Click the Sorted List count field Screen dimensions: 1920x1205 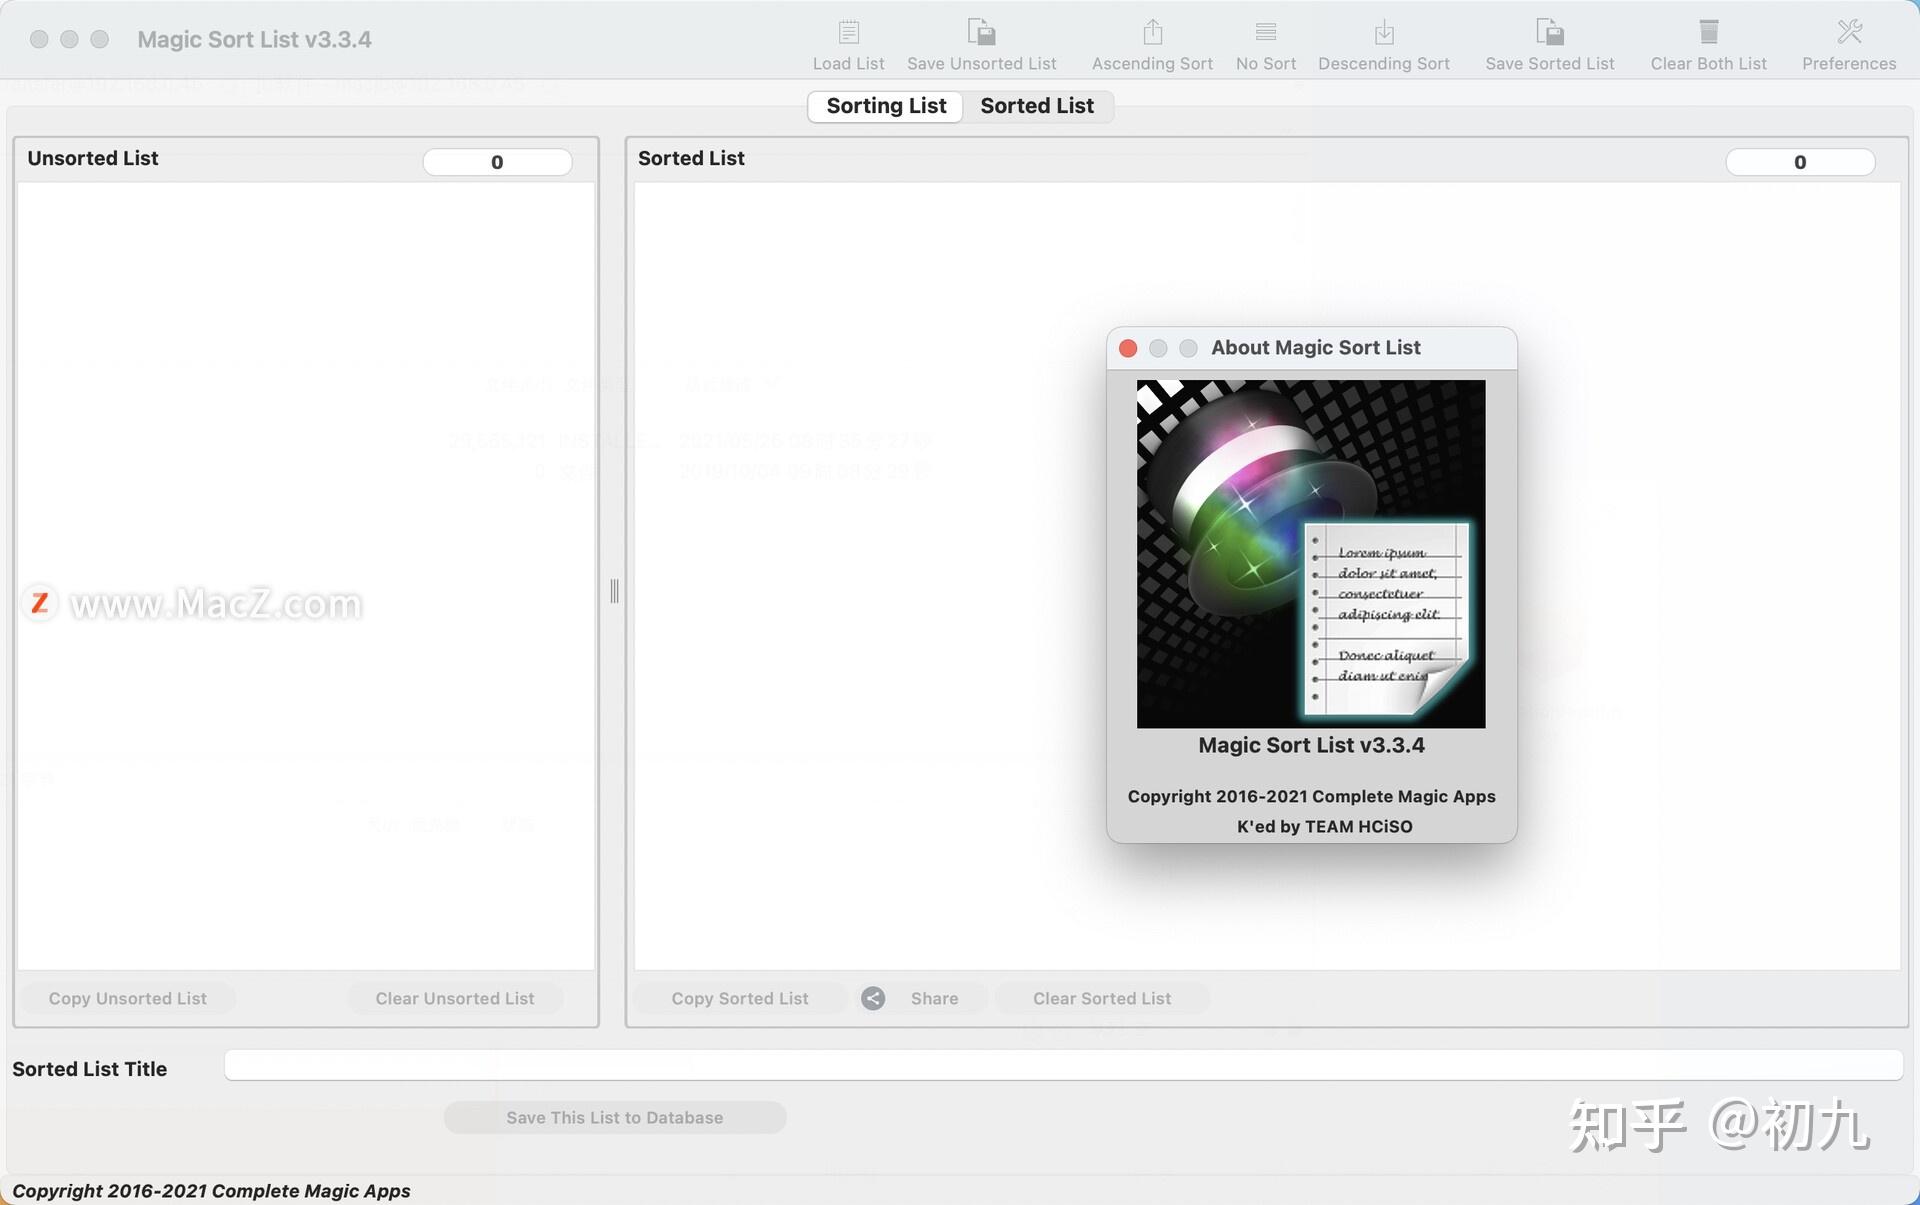pos(1800,162)
